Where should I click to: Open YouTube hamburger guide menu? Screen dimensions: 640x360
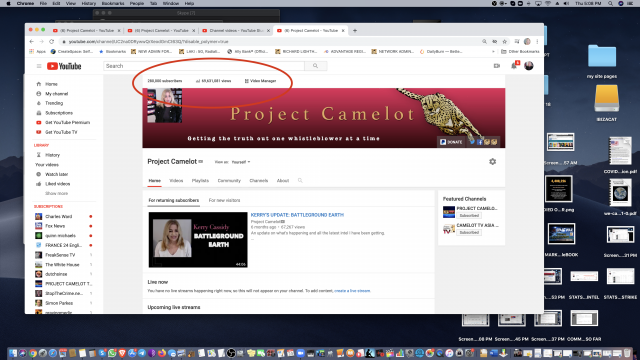[39, 66]
